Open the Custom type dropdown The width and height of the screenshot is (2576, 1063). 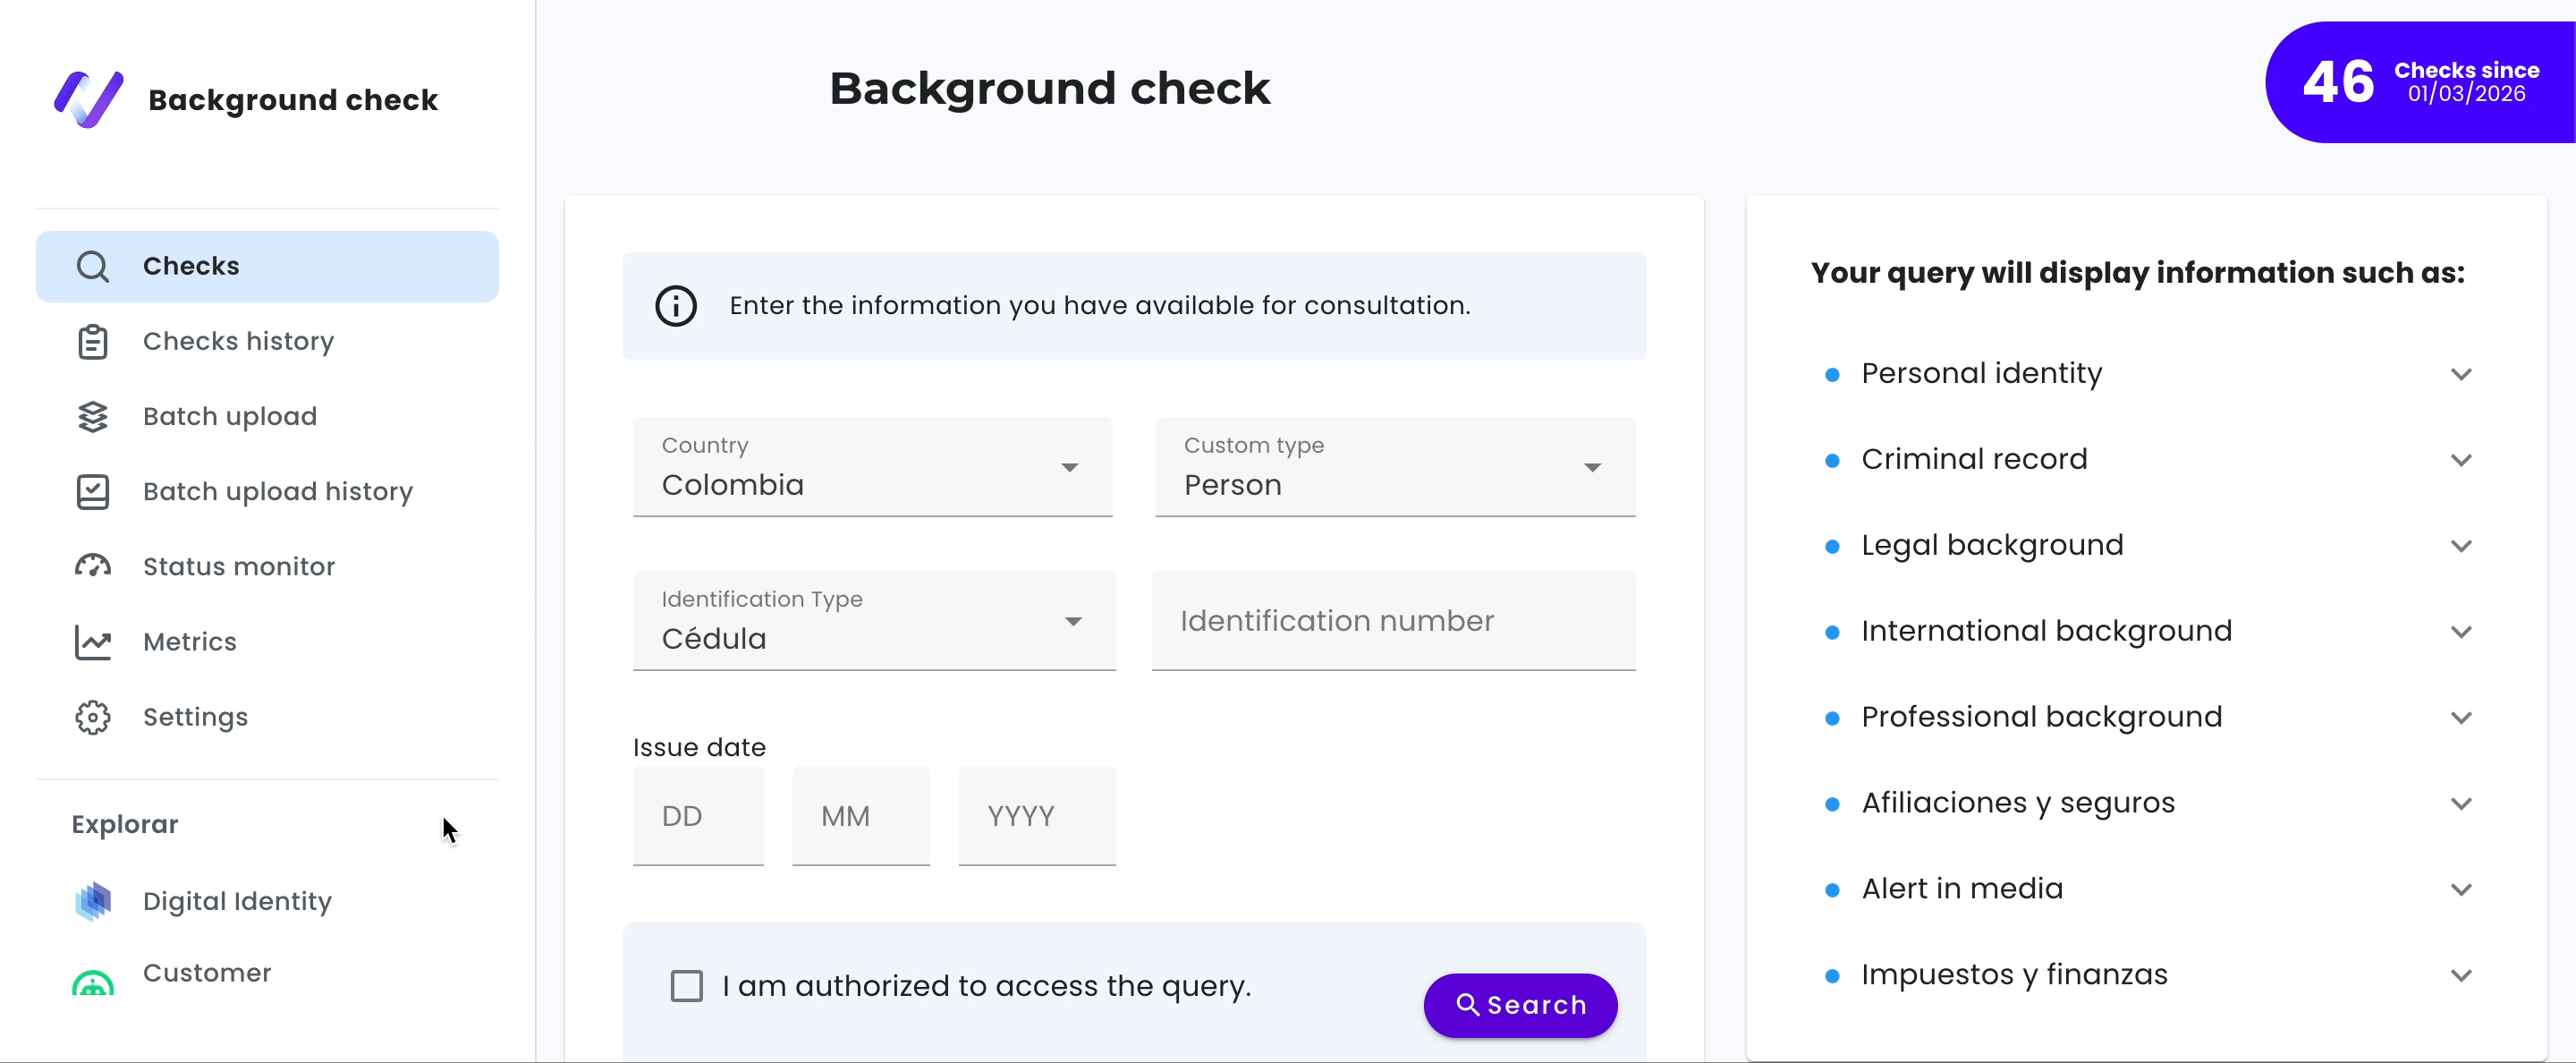[1394, 468]
